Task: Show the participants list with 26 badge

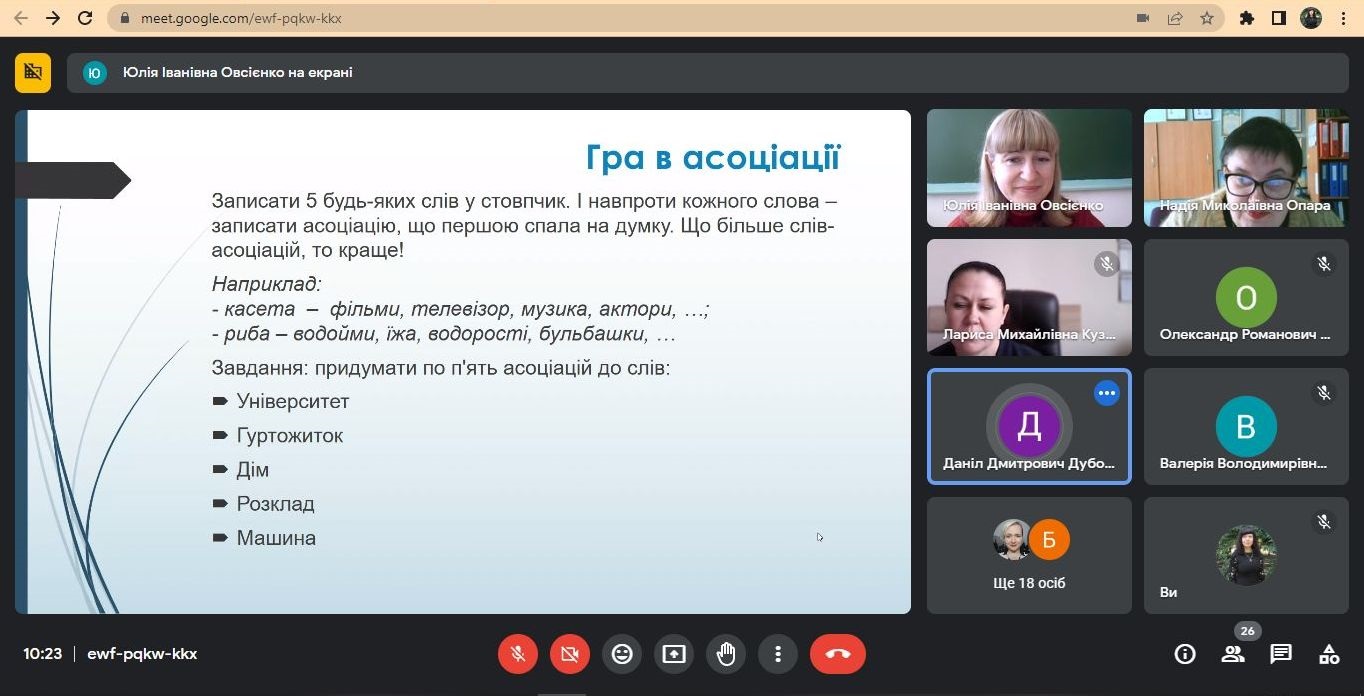Action: coord(1233,654)
